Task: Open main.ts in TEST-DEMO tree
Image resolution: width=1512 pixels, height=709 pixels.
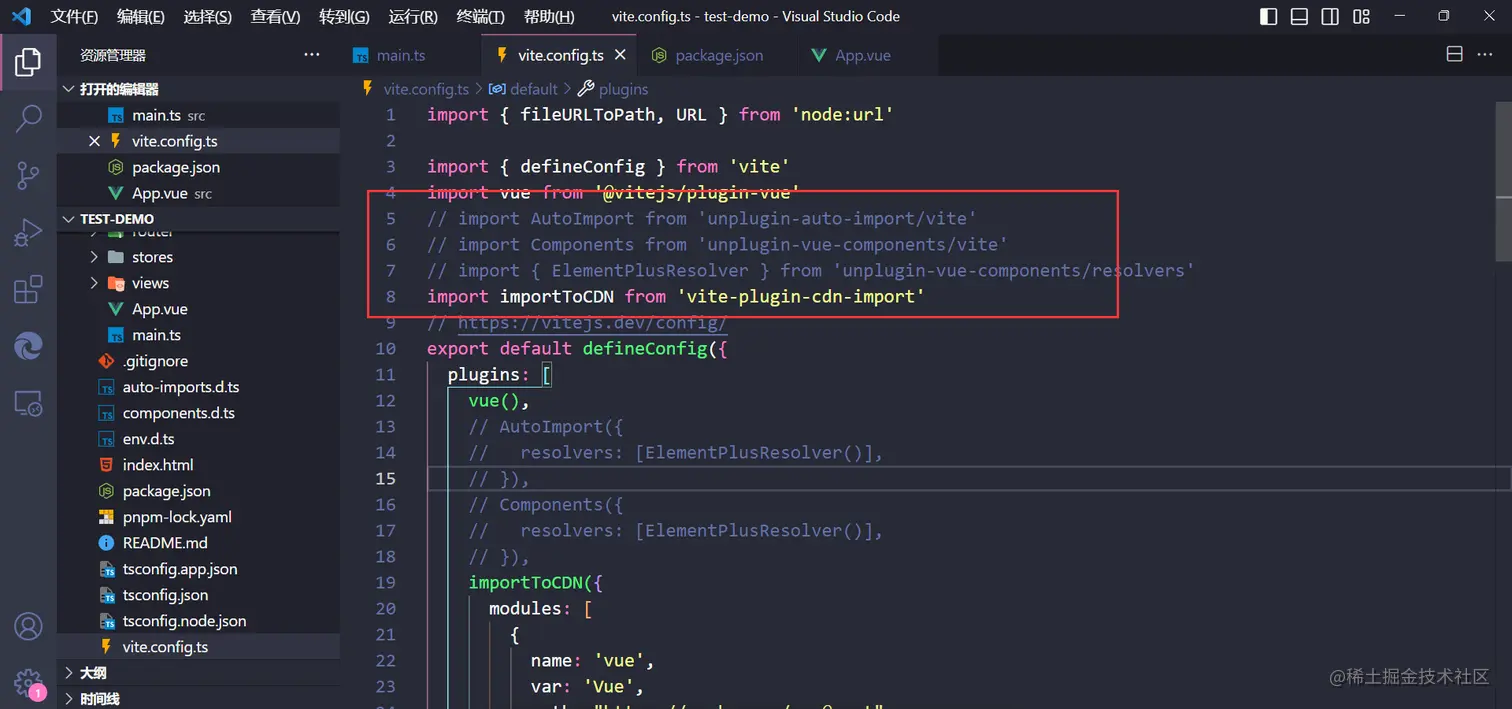Action: point(199,335)
